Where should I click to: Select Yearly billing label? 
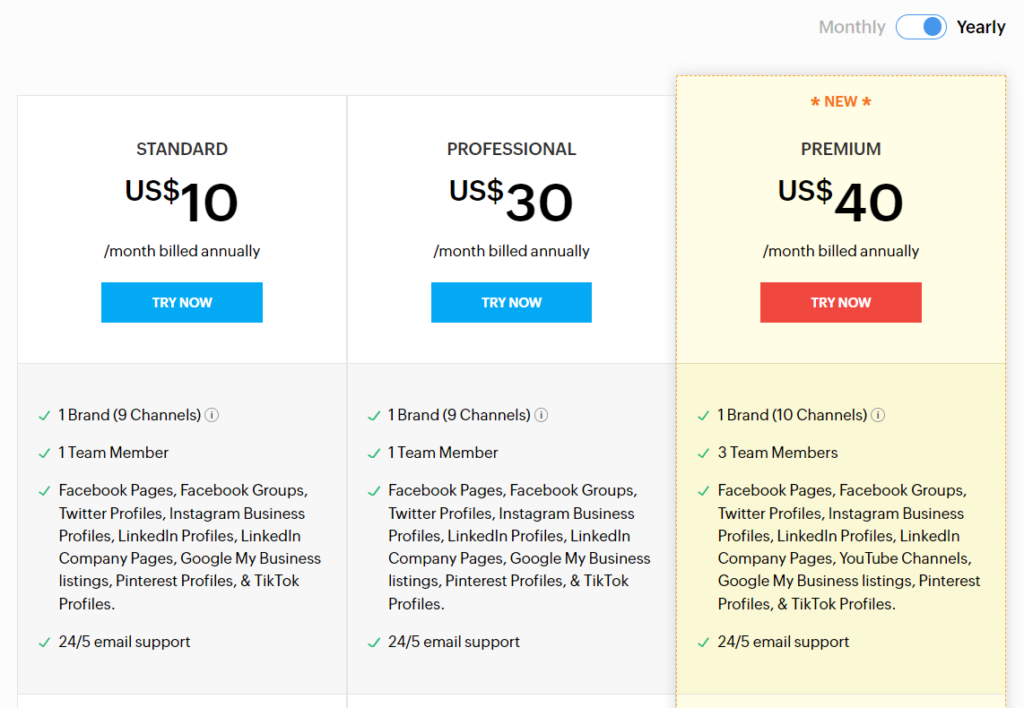tap(981, 27)
